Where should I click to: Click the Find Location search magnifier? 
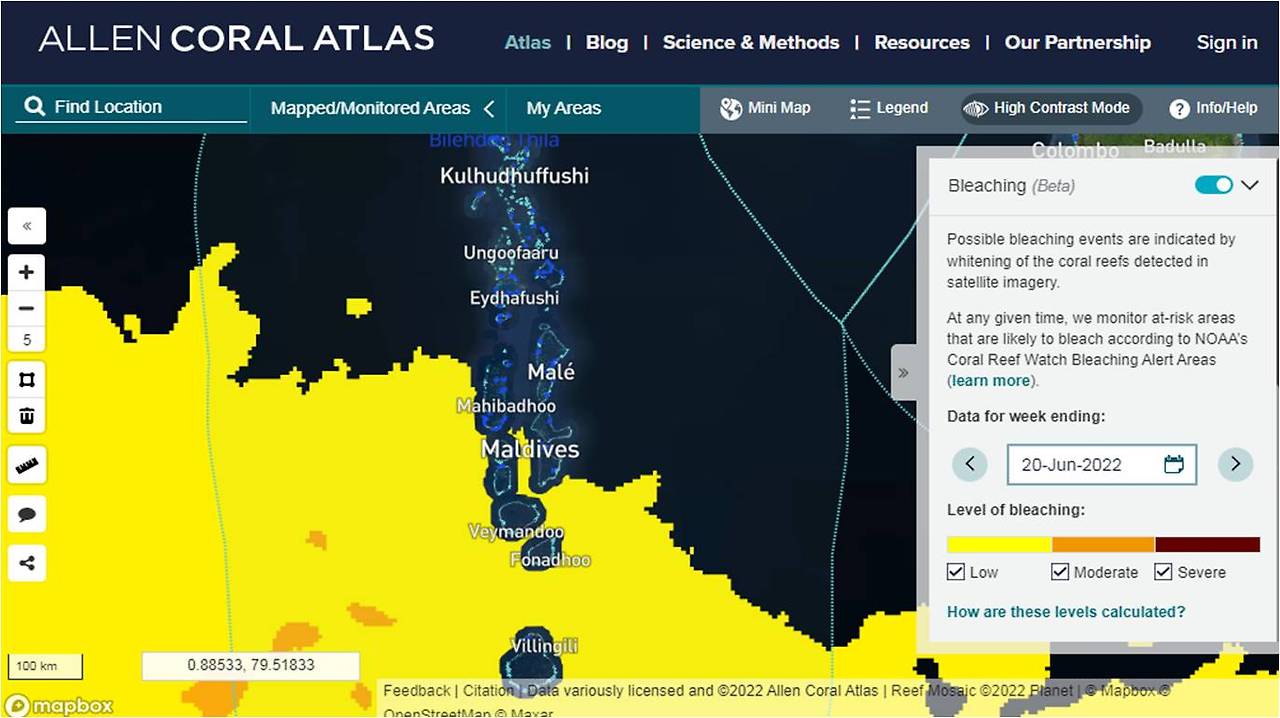(x=35, y=106)
